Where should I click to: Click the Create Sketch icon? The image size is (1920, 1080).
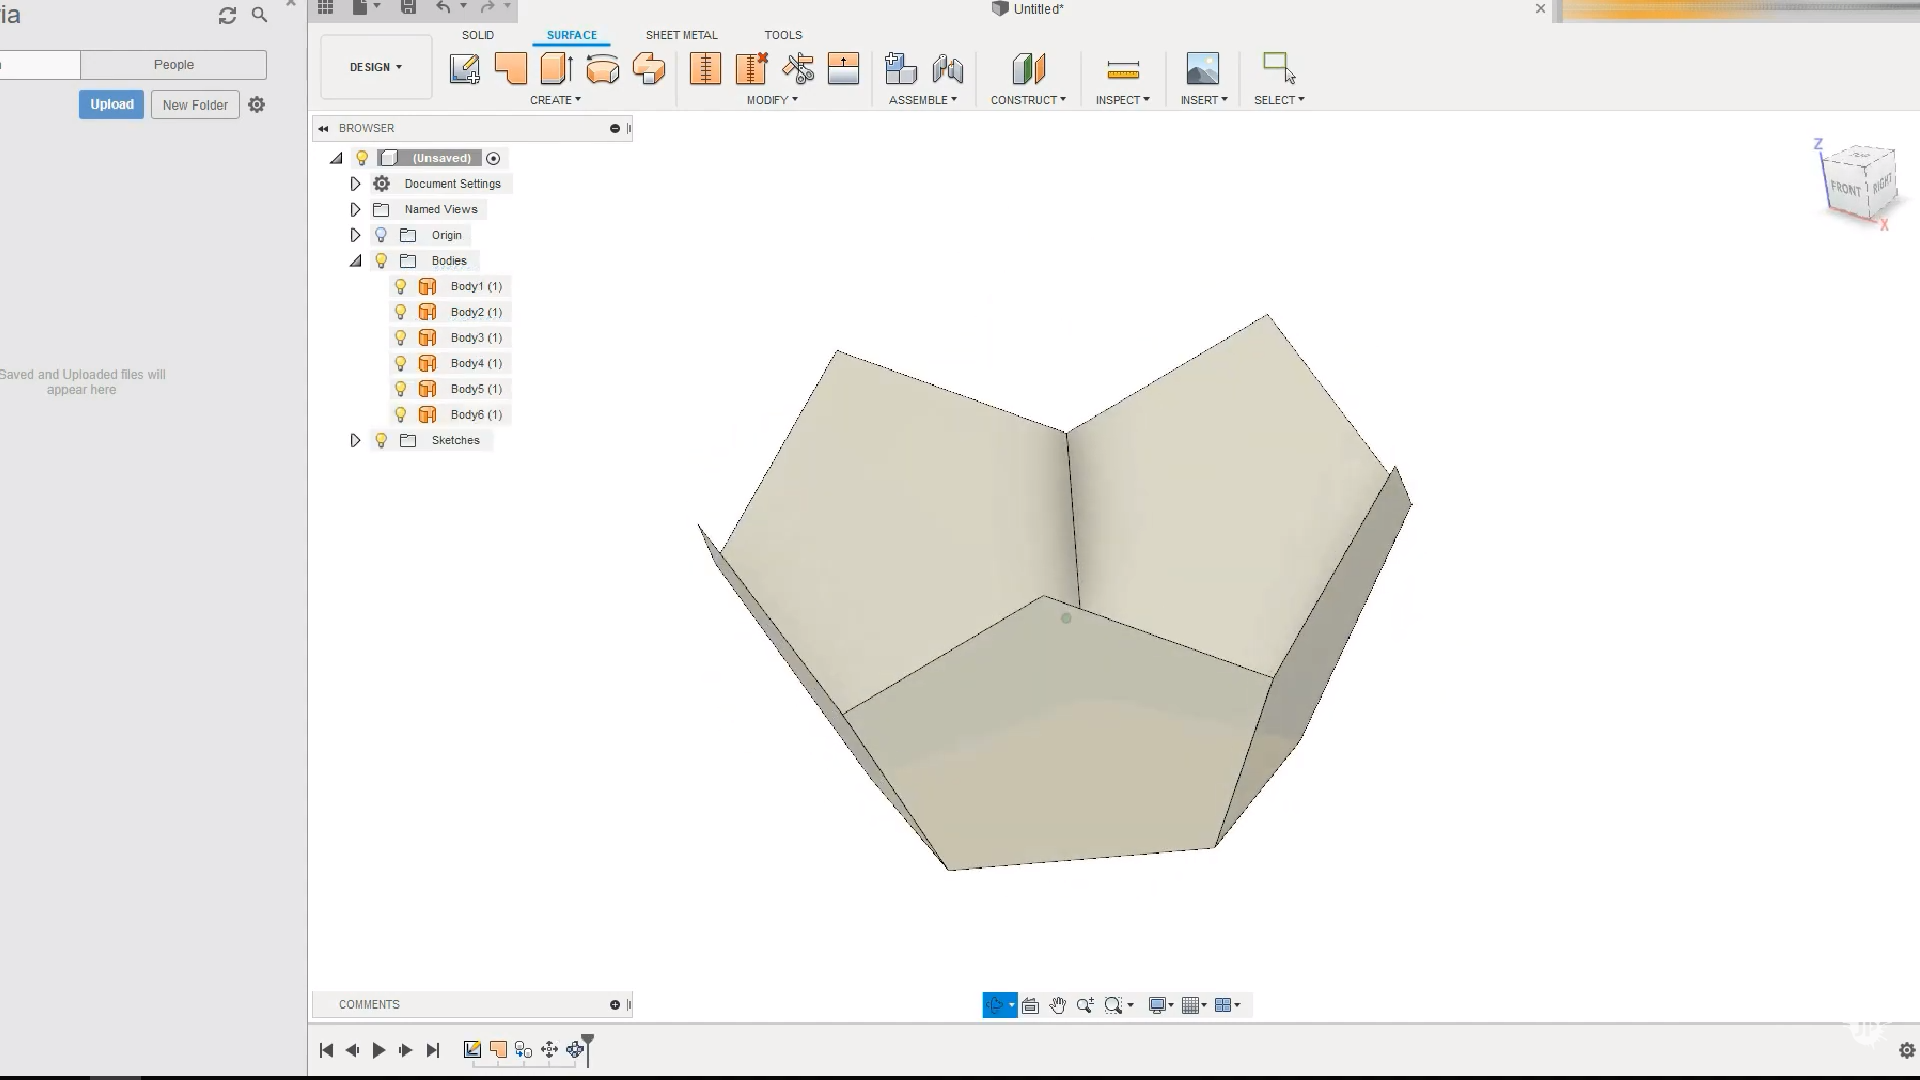point(465,68)
